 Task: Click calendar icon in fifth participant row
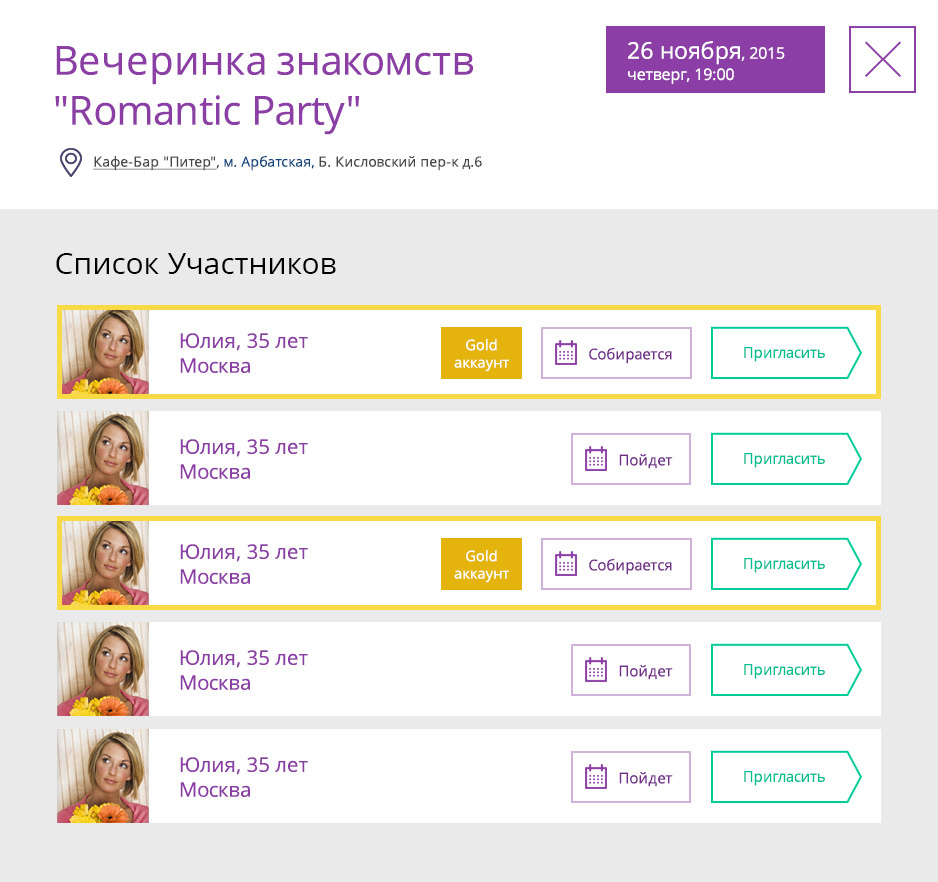click(596, 777)
